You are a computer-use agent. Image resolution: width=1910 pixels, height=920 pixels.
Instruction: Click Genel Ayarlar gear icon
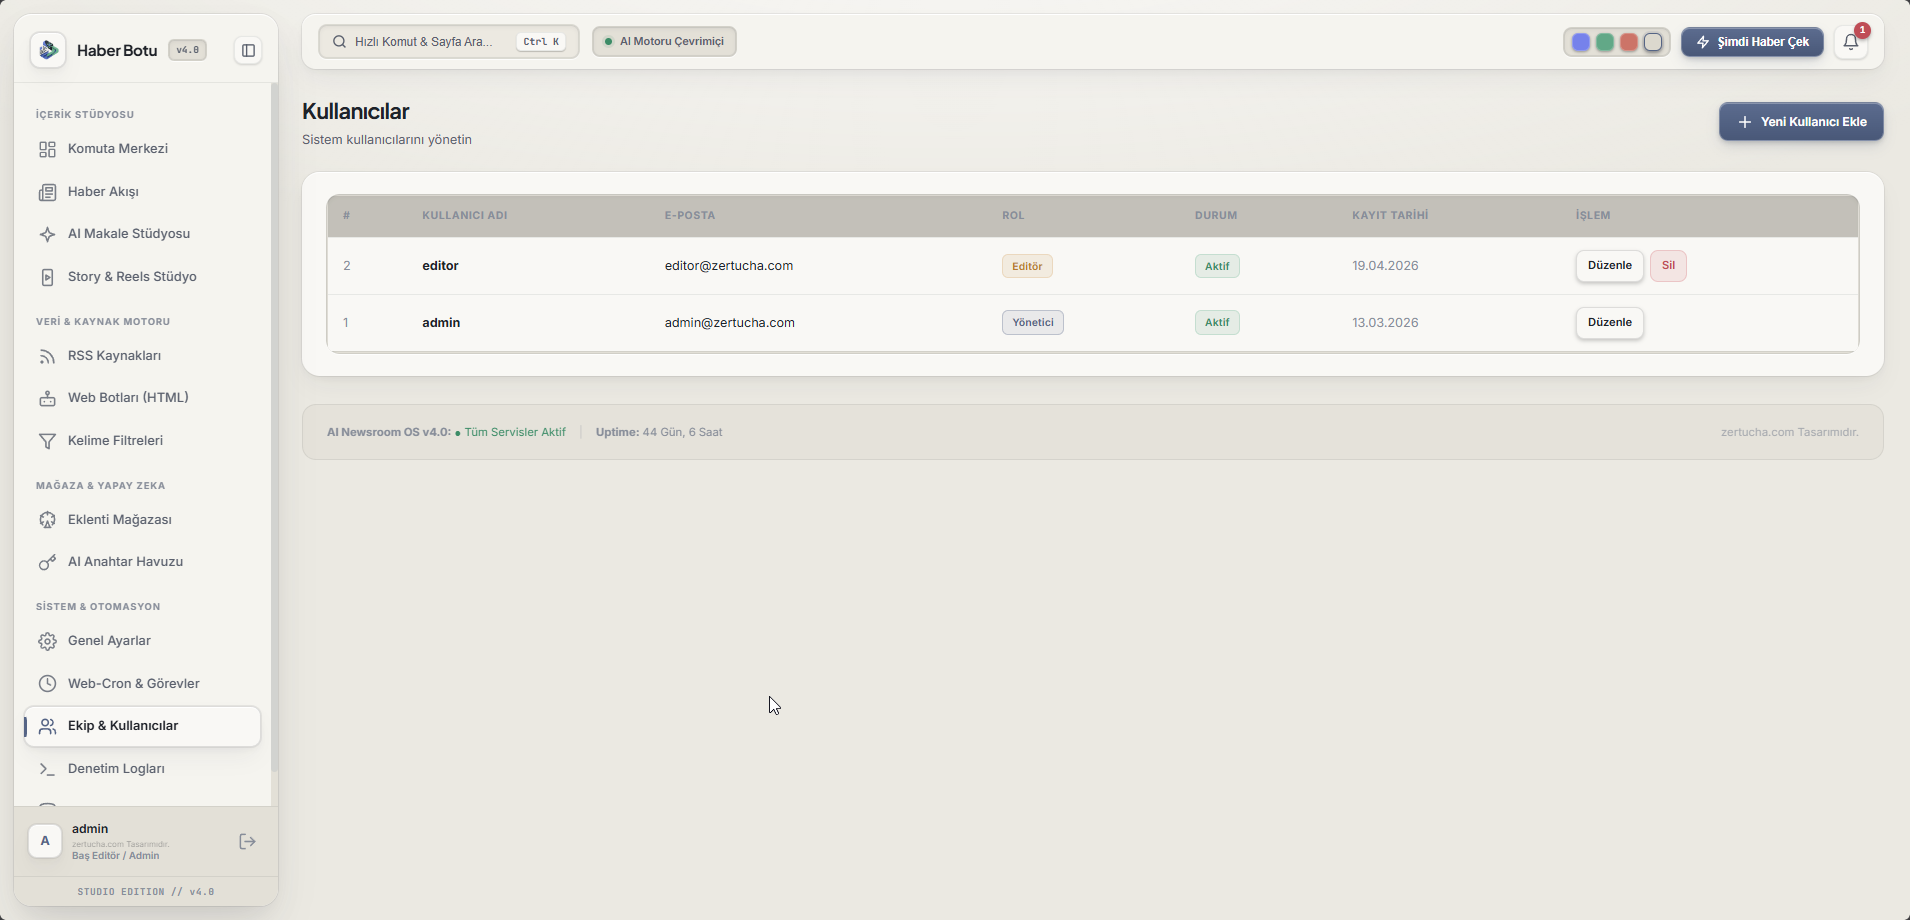point(47,641)
